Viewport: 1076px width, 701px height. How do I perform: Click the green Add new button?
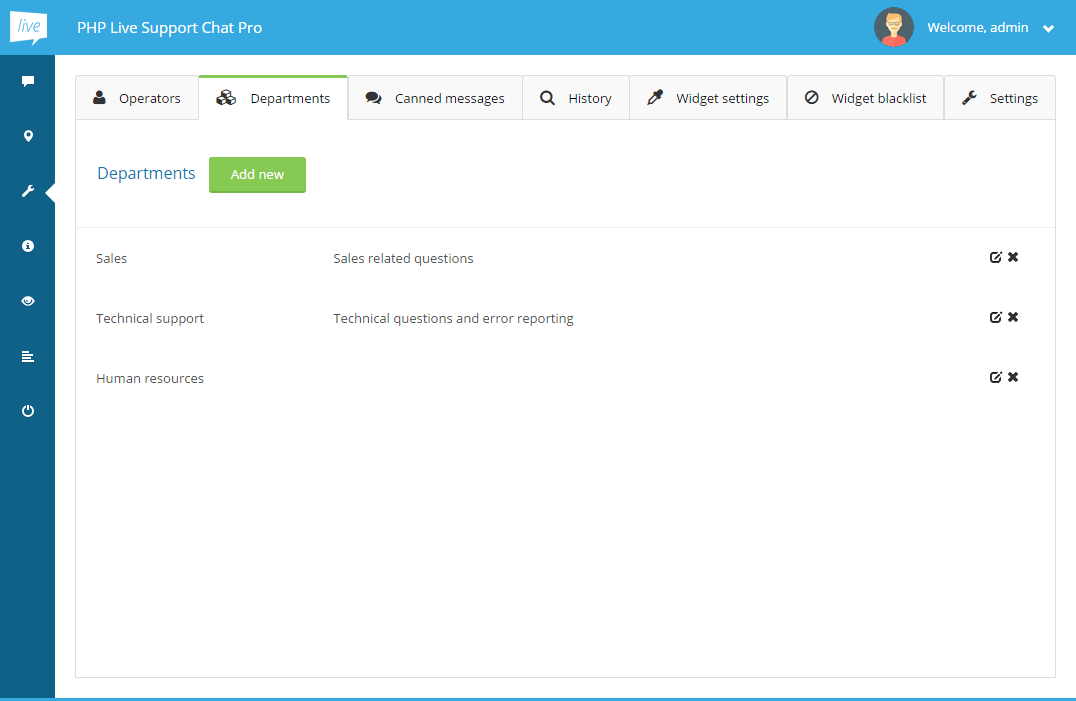[257, 174]
